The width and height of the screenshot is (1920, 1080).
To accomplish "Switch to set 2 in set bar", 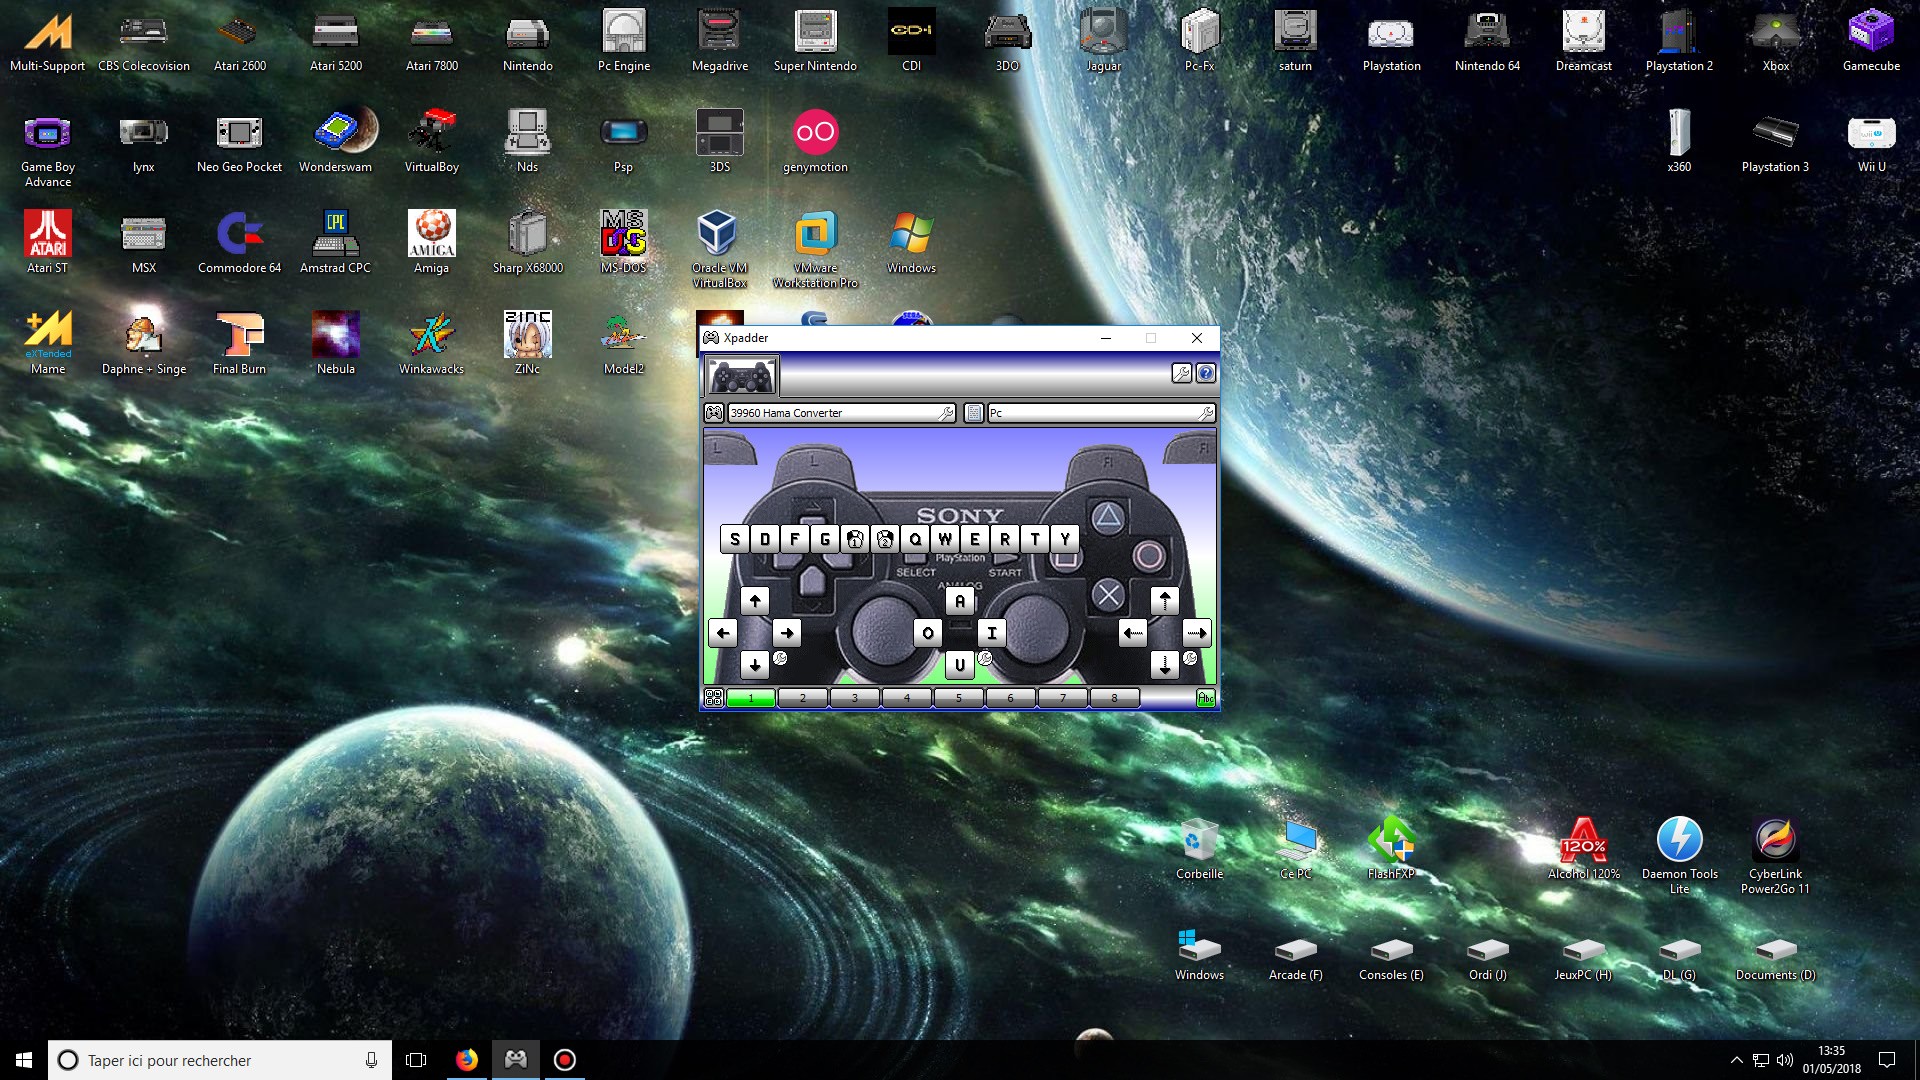I will [803, 698].
